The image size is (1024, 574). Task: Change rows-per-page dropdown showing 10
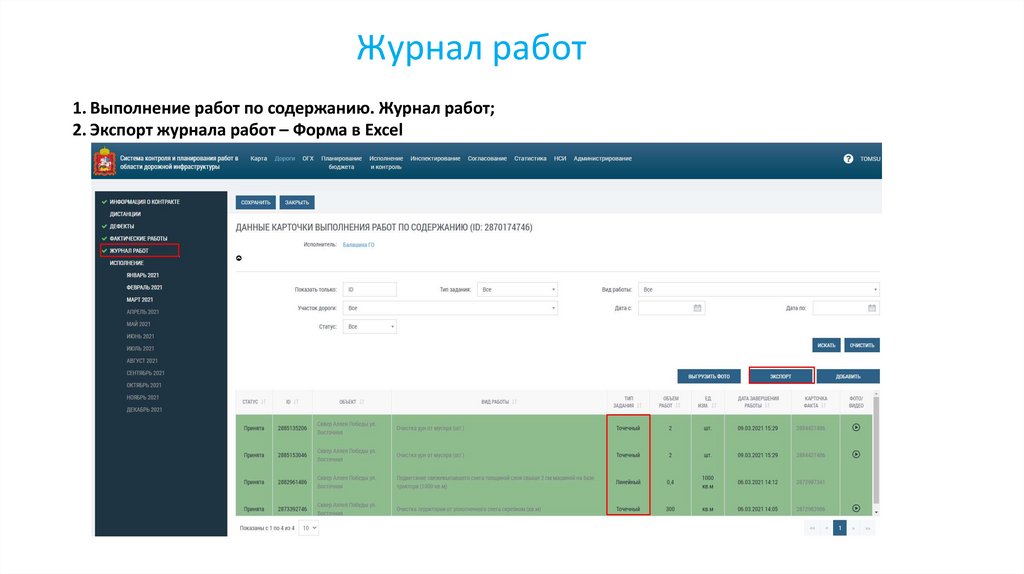308,528
